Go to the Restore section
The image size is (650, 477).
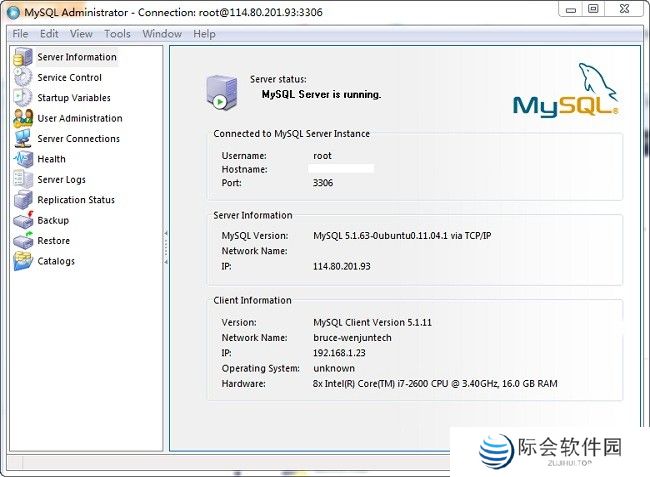[x=53, y=241]
